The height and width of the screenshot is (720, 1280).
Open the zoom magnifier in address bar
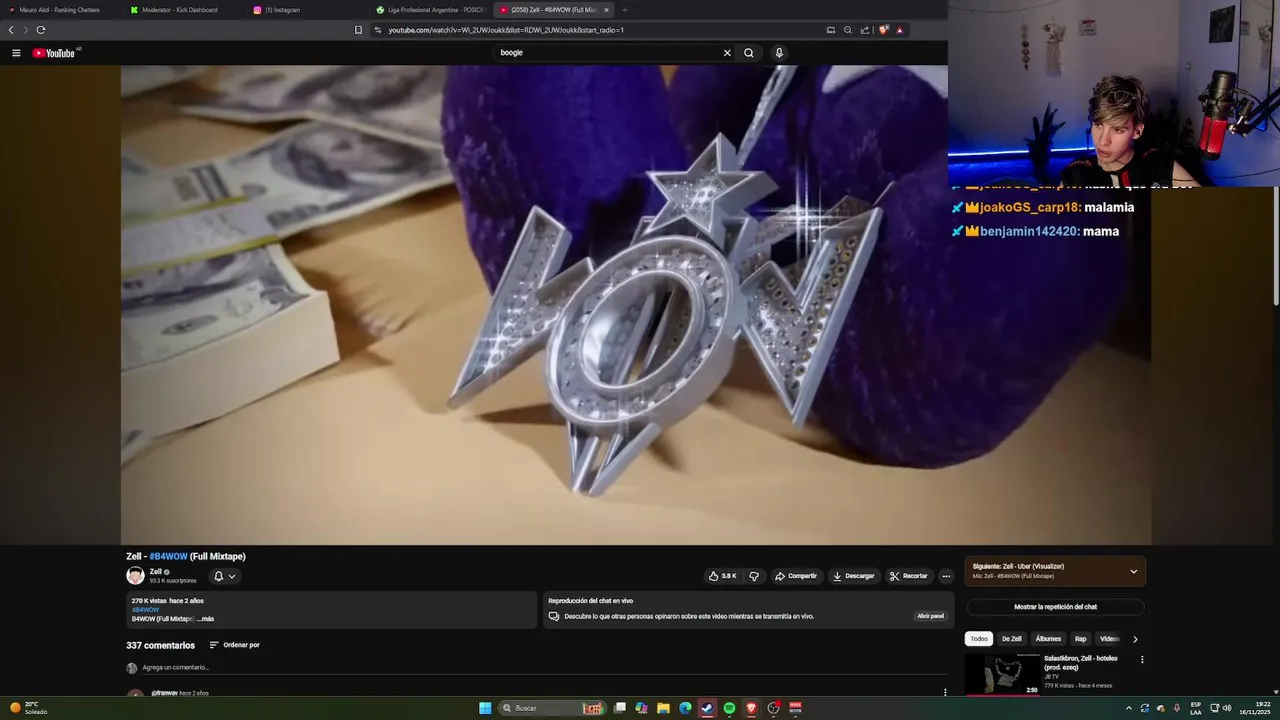coord(848,30)
